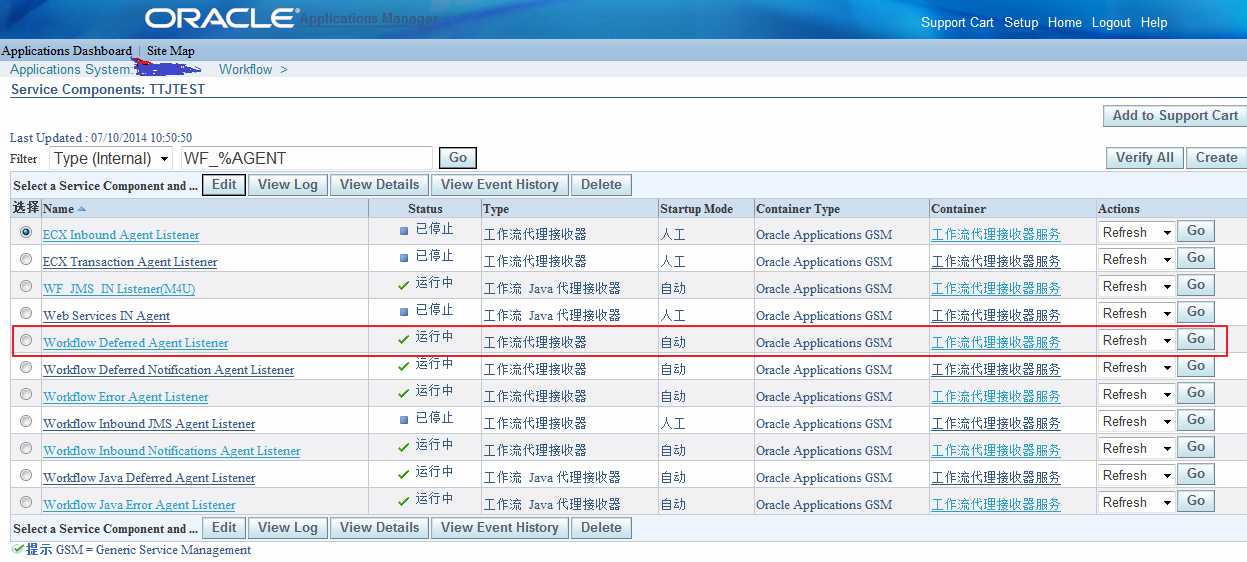Open Actions dropdown for Workflow Java Deferred Agent Listener

point(1136,475)
